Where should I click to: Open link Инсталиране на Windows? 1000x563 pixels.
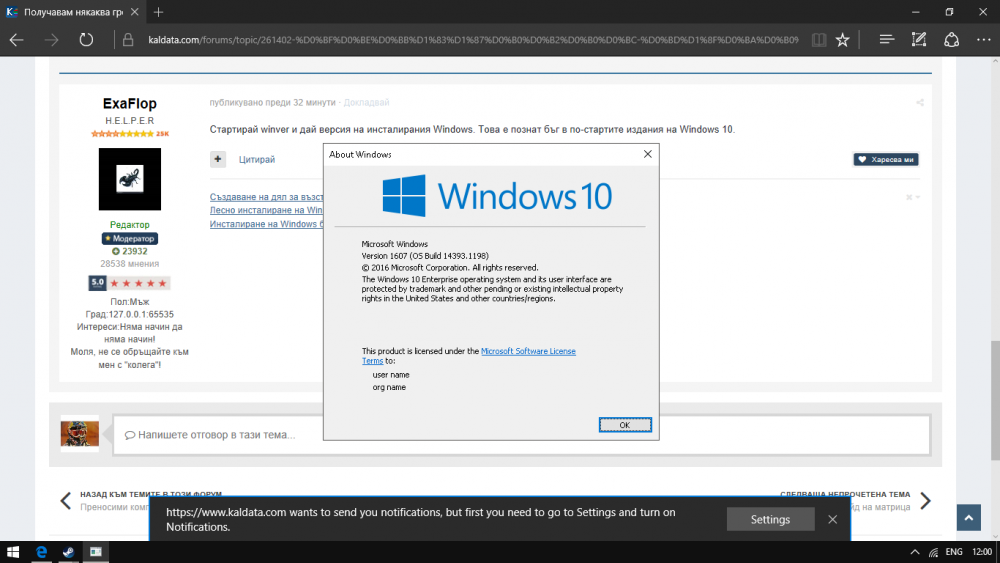(267, 224)
